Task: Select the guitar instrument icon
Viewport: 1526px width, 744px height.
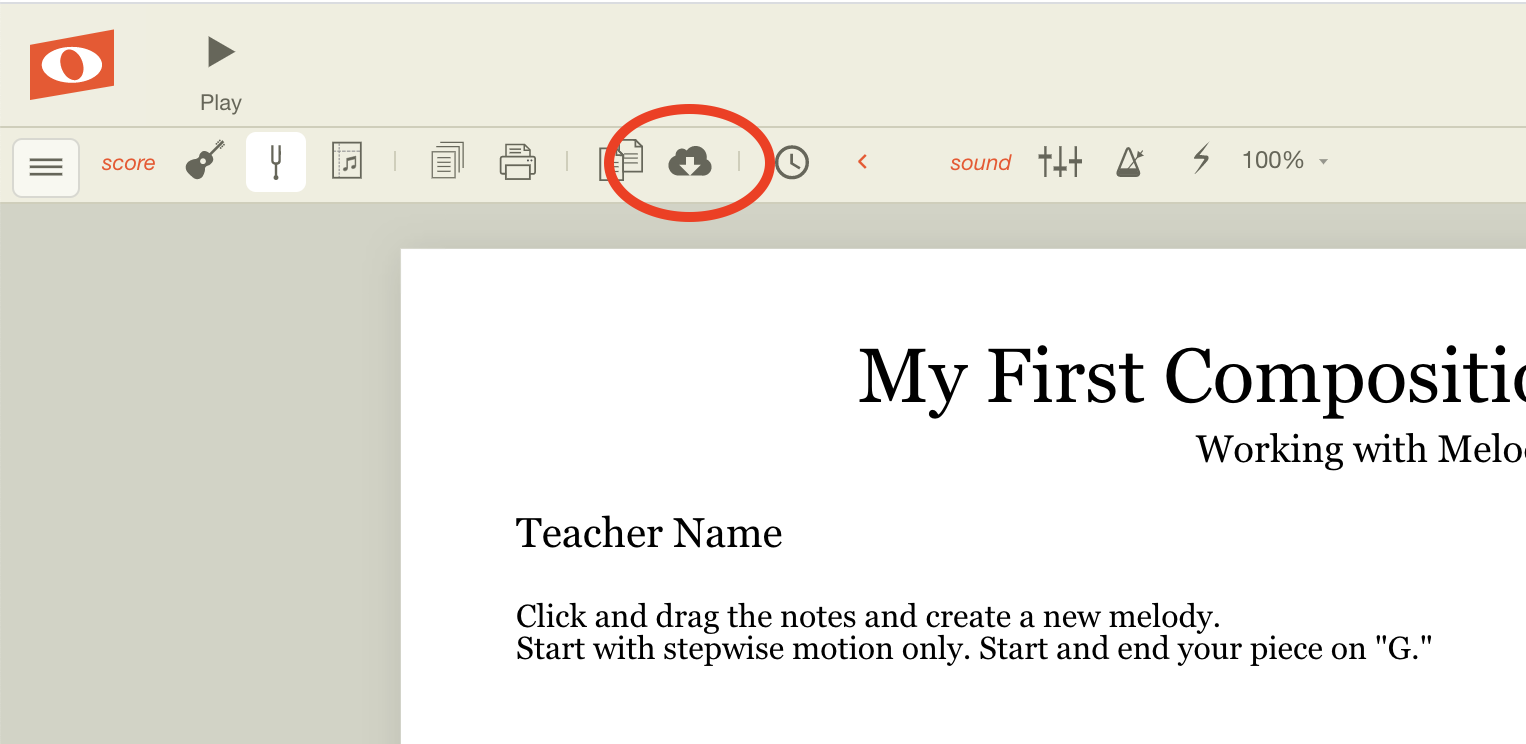Action: [205, 160]
